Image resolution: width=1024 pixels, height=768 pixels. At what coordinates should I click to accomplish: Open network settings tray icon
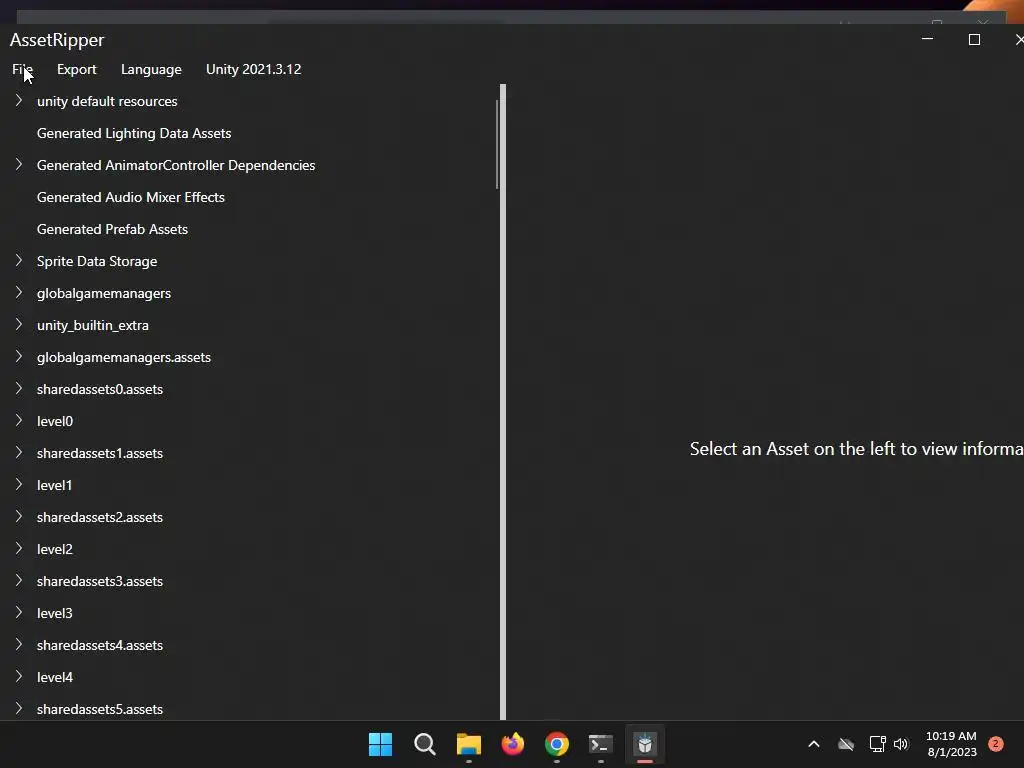coord(877,744)
